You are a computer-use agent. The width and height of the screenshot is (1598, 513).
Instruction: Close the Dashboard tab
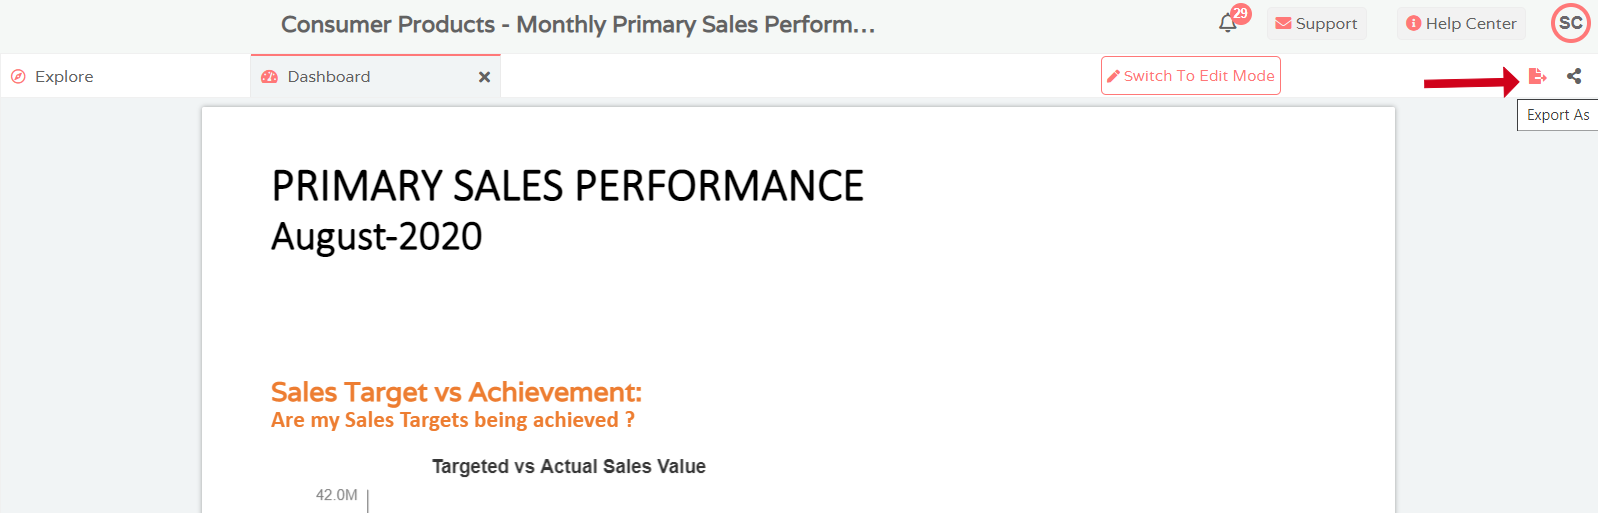[x=484, y=77]
